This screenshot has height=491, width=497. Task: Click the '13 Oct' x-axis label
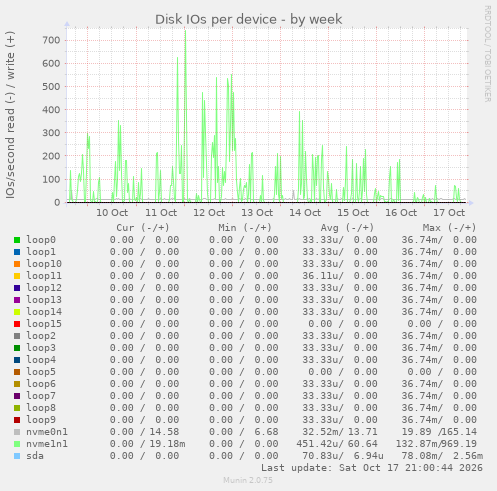(x=257, y=213)
